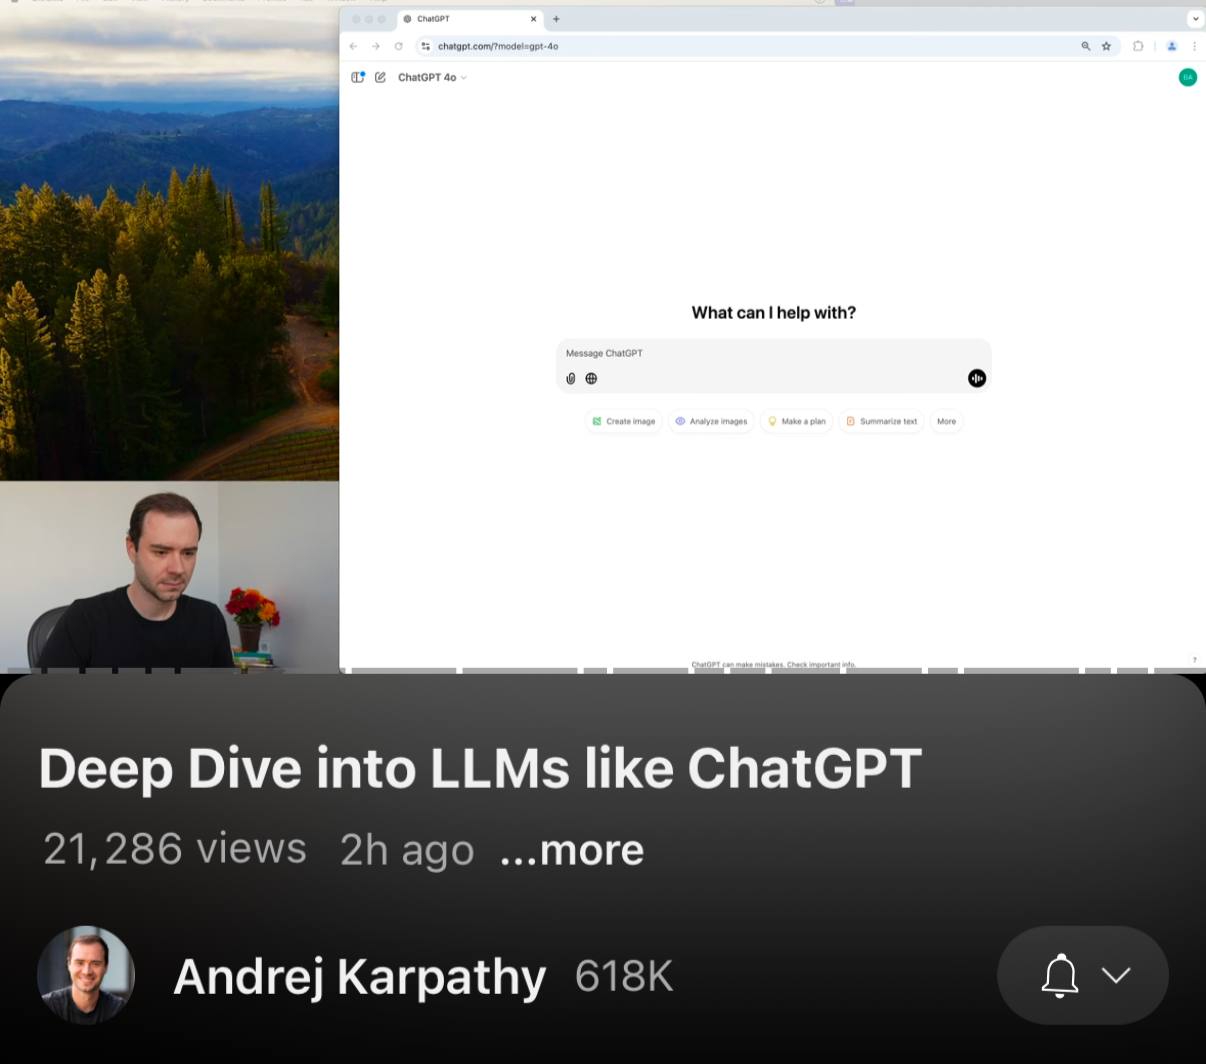Open the green BA account avatar

pos(1188,77)
